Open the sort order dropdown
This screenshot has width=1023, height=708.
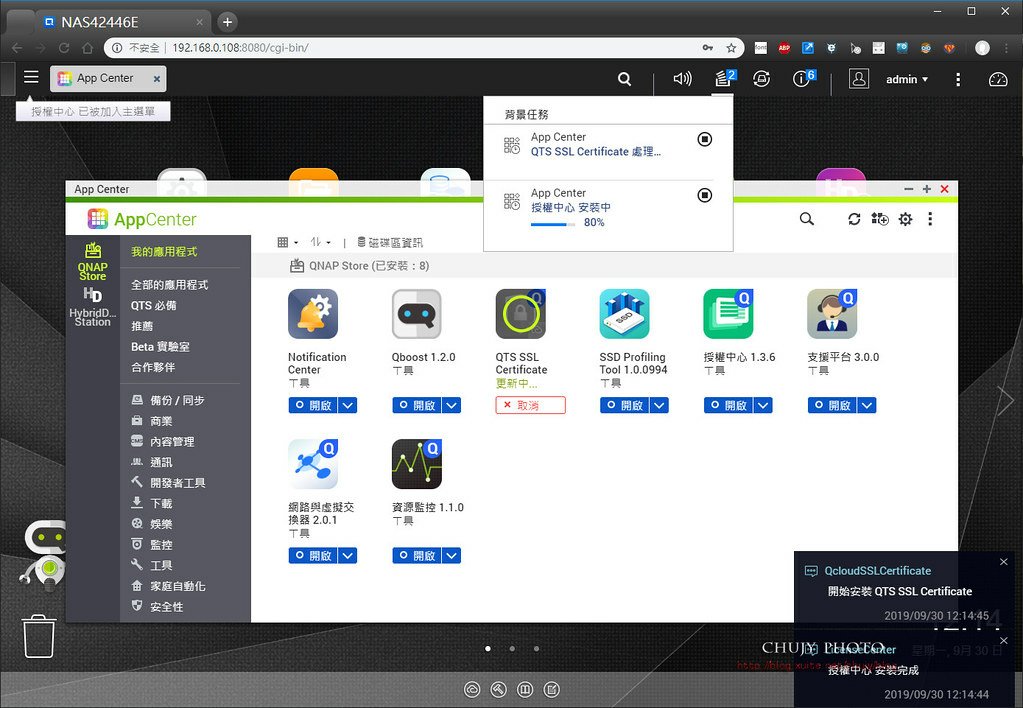coord(320,242)
